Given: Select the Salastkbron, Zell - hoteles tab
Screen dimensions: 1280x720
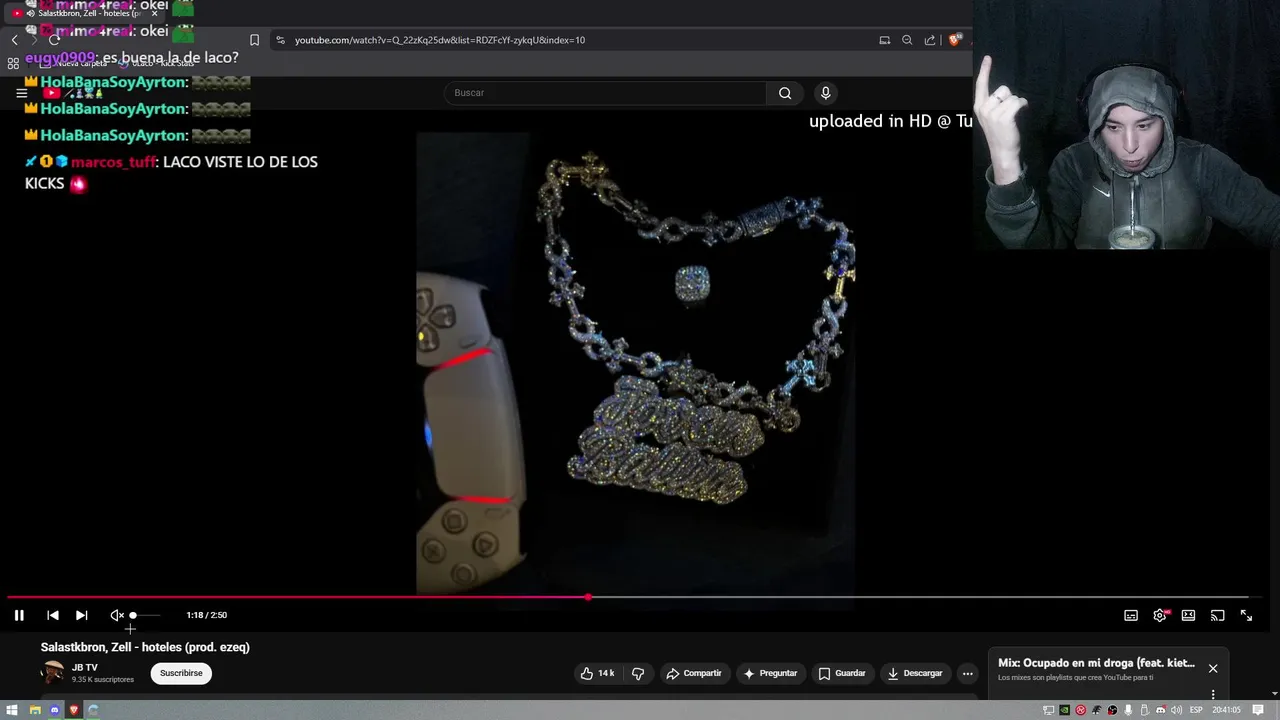Looking at the screenshot, I should click(x=82, y=13).
